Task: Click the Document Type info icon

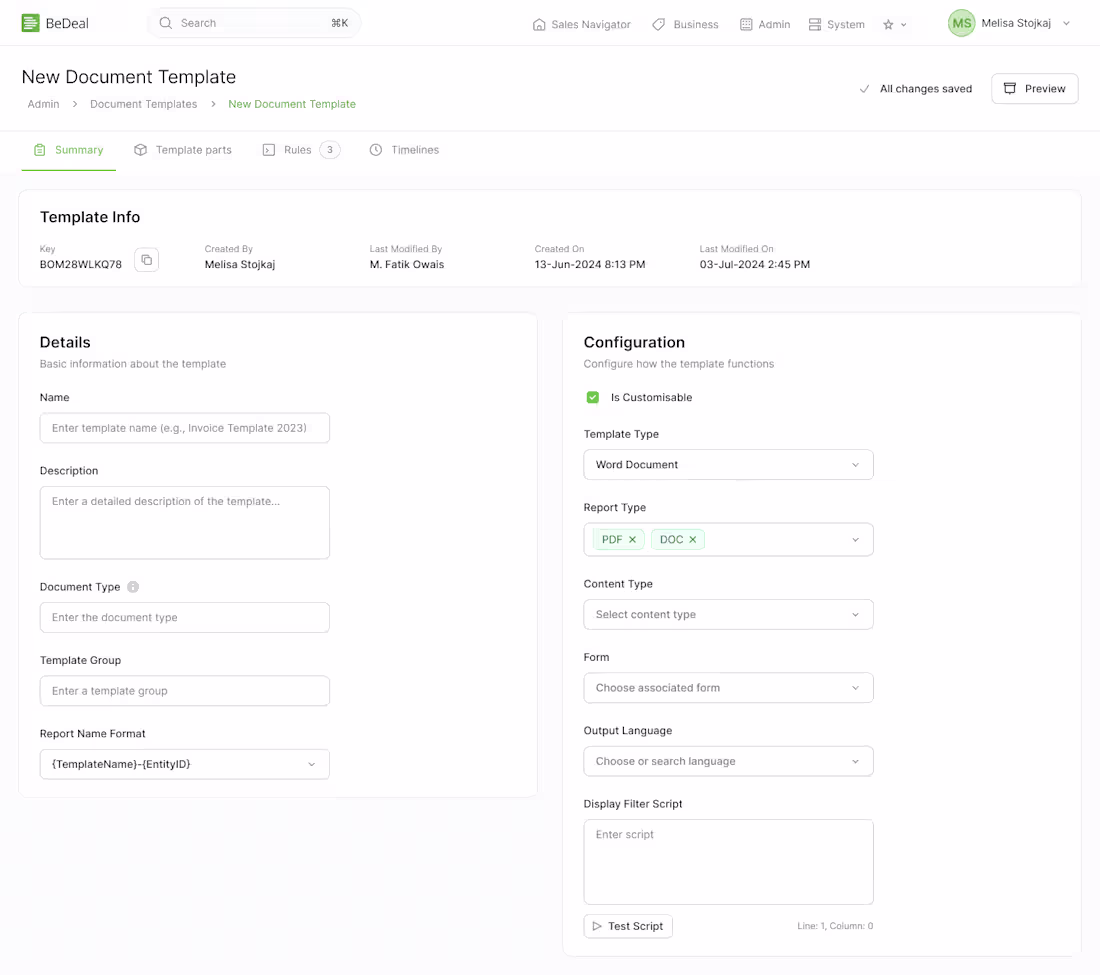Action: pyautogui.click(x=133, y=587)
